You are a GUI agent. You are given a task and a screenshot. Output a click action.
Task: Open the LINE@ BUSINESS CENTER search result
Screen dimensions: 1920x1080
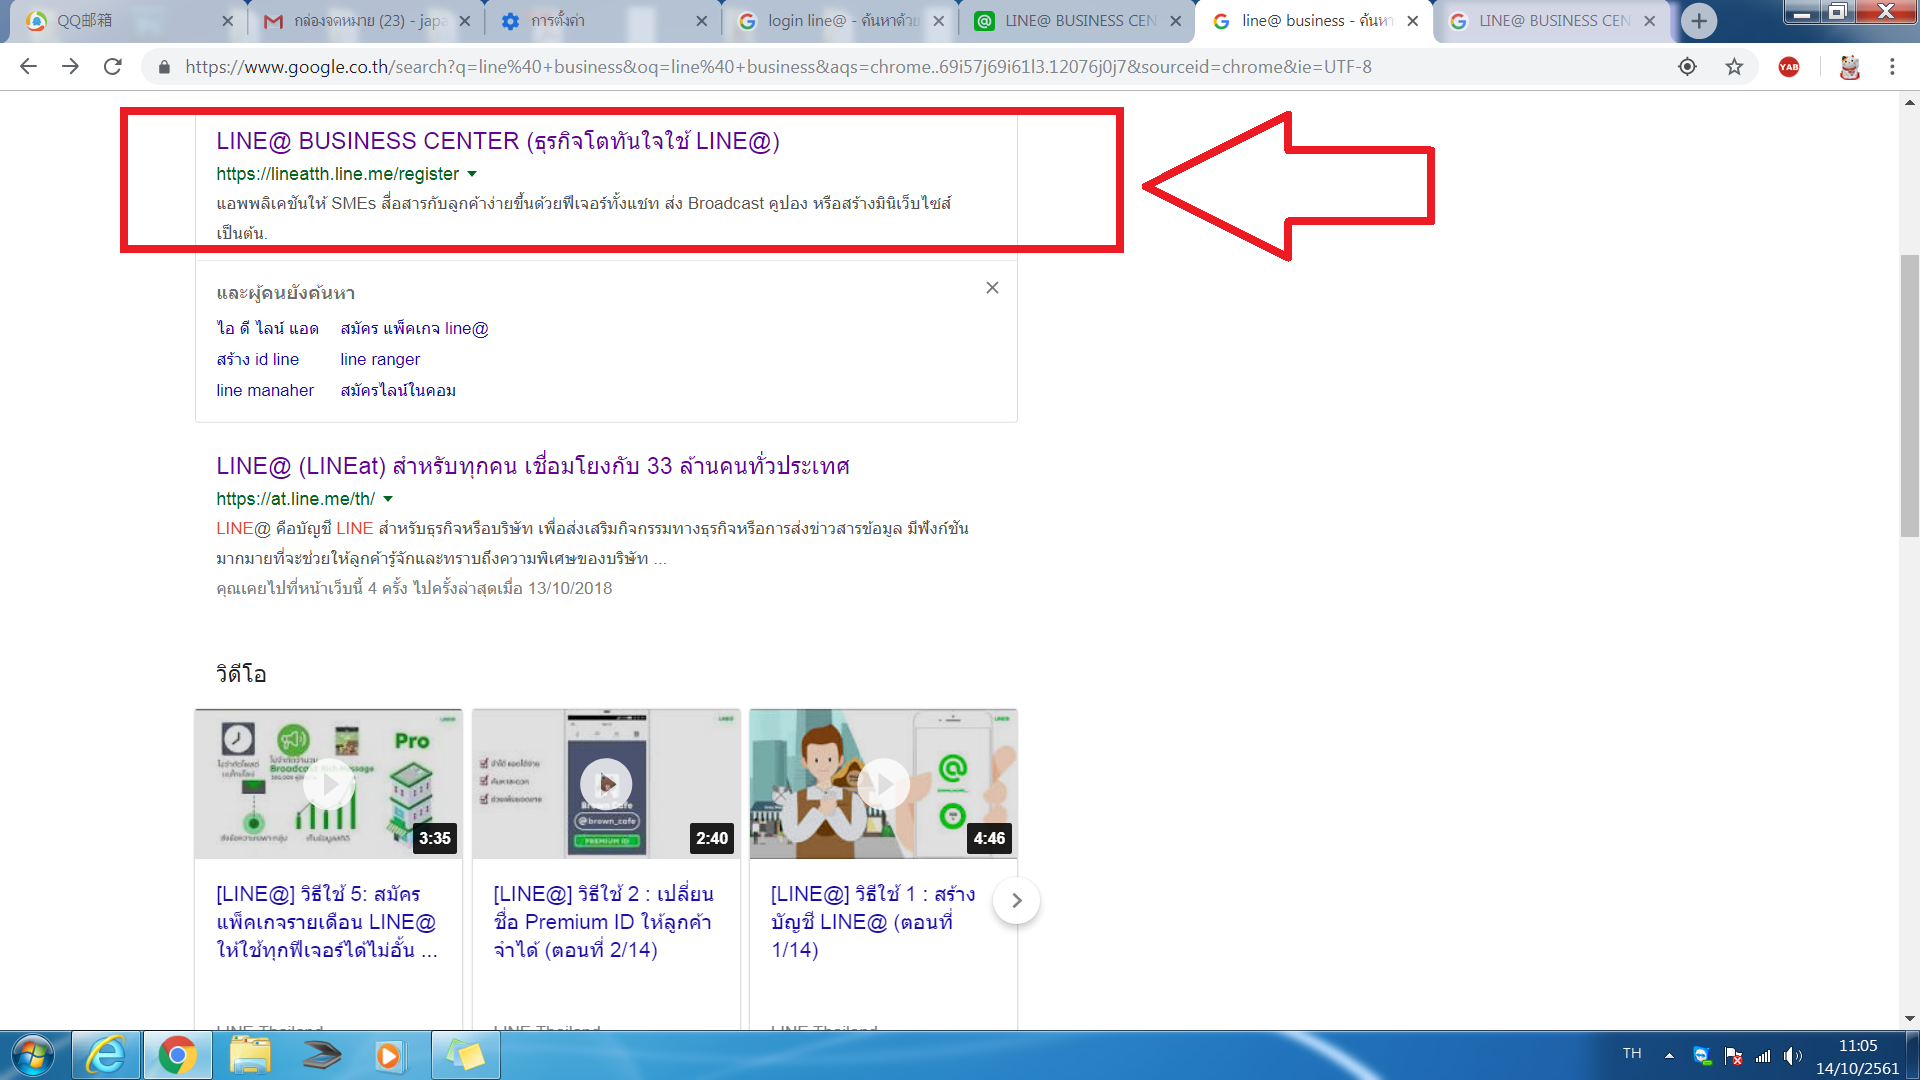click(x=498, y=141)
